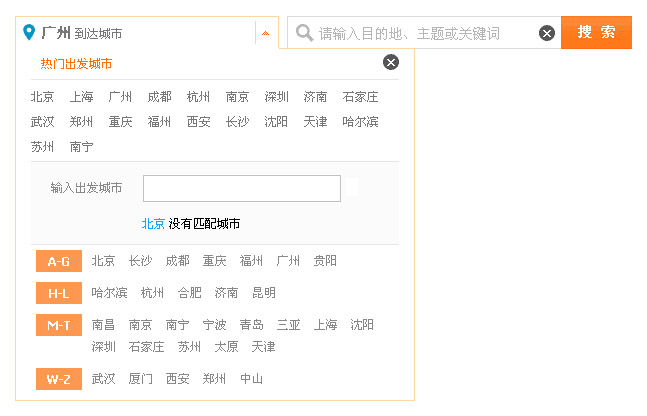Pick 昆明 from the H-L row
The height and width of the screenshot is (416, 647).
pyautogui.click(x=264, y=293)
